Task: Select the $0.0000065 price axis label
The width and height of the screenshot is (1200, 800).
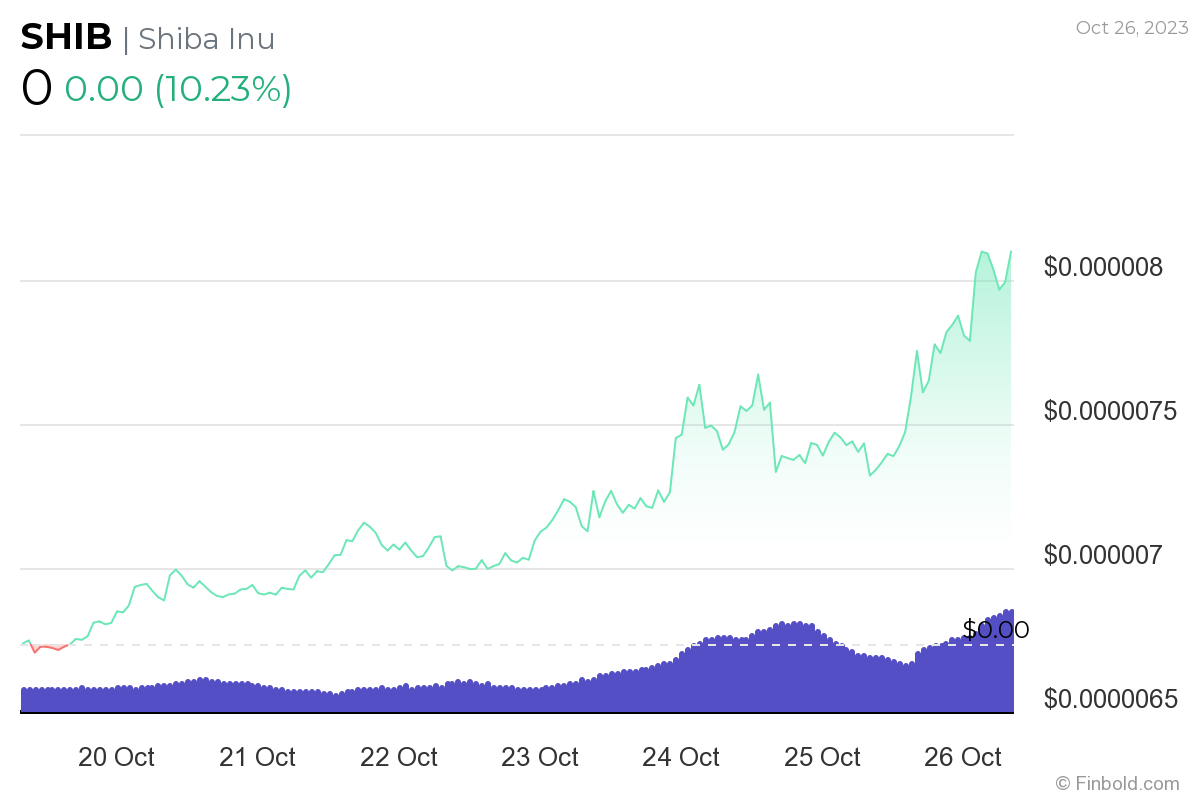Action: tap(1110, 699)
